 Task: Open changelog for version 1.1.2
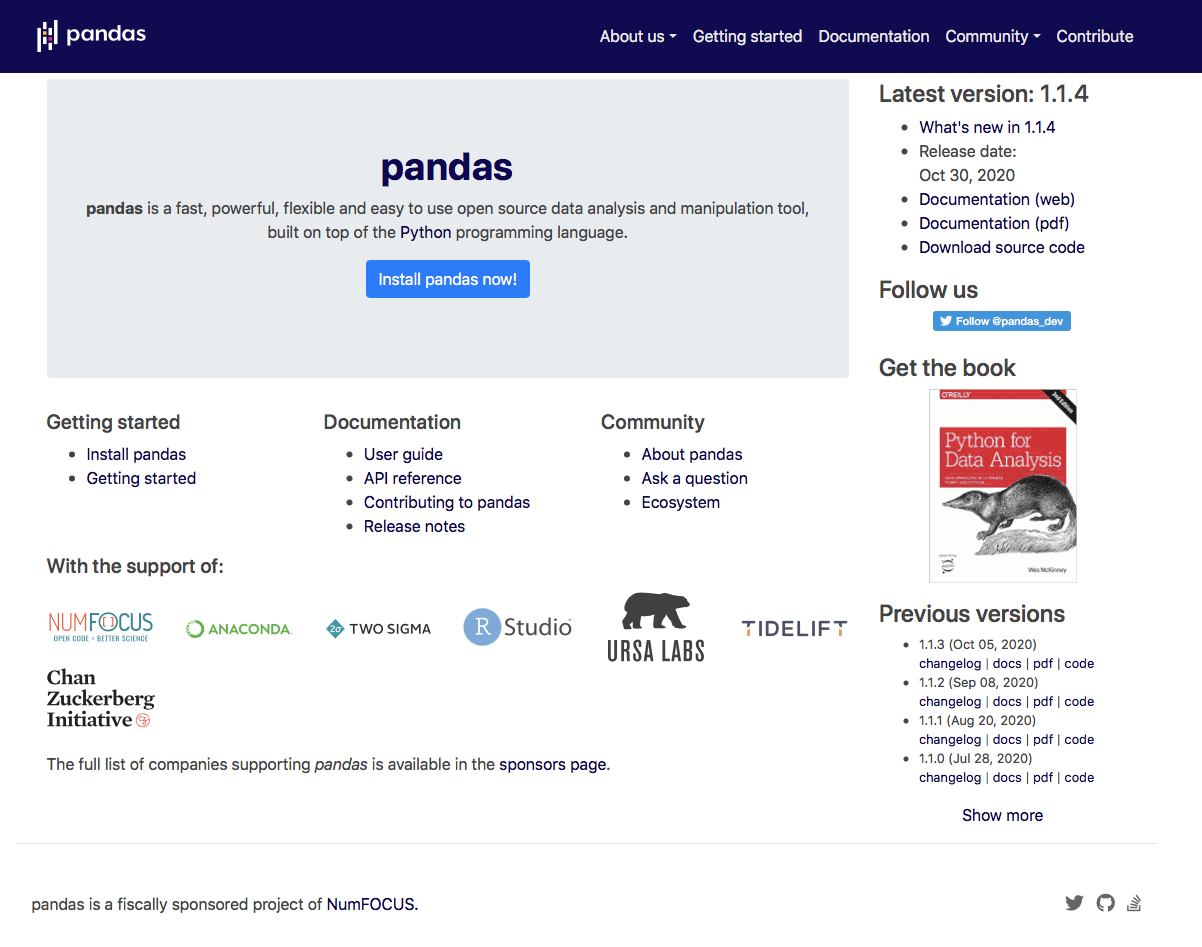pyautogui.click(x=950, y=701)
